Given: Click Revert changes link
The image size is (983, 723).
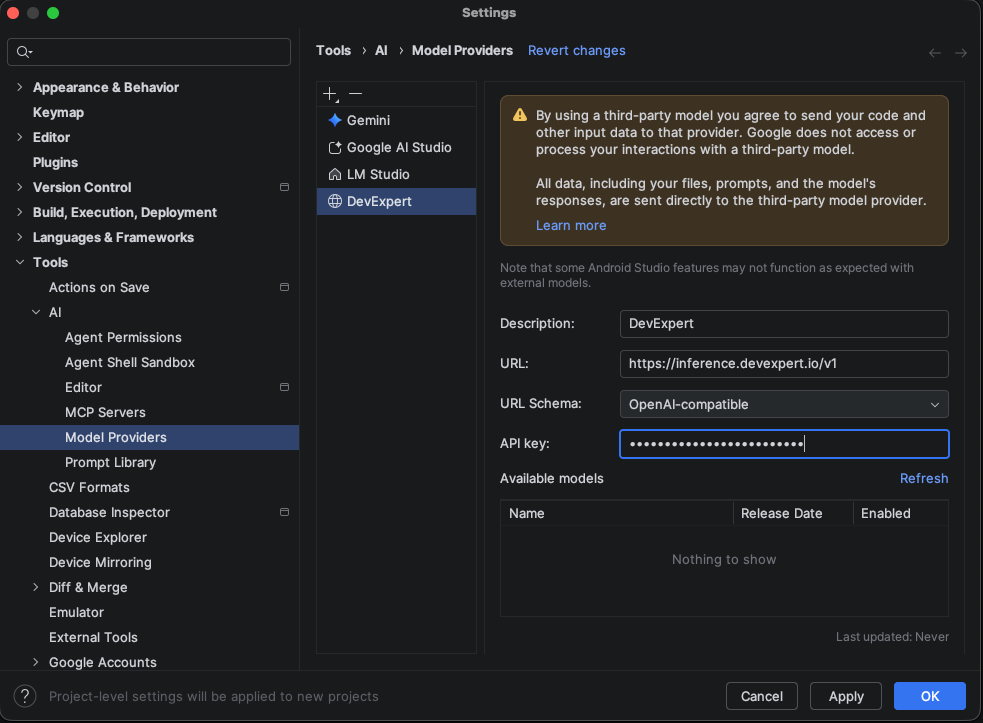Looking at the screenshot, I should (576, 51).
